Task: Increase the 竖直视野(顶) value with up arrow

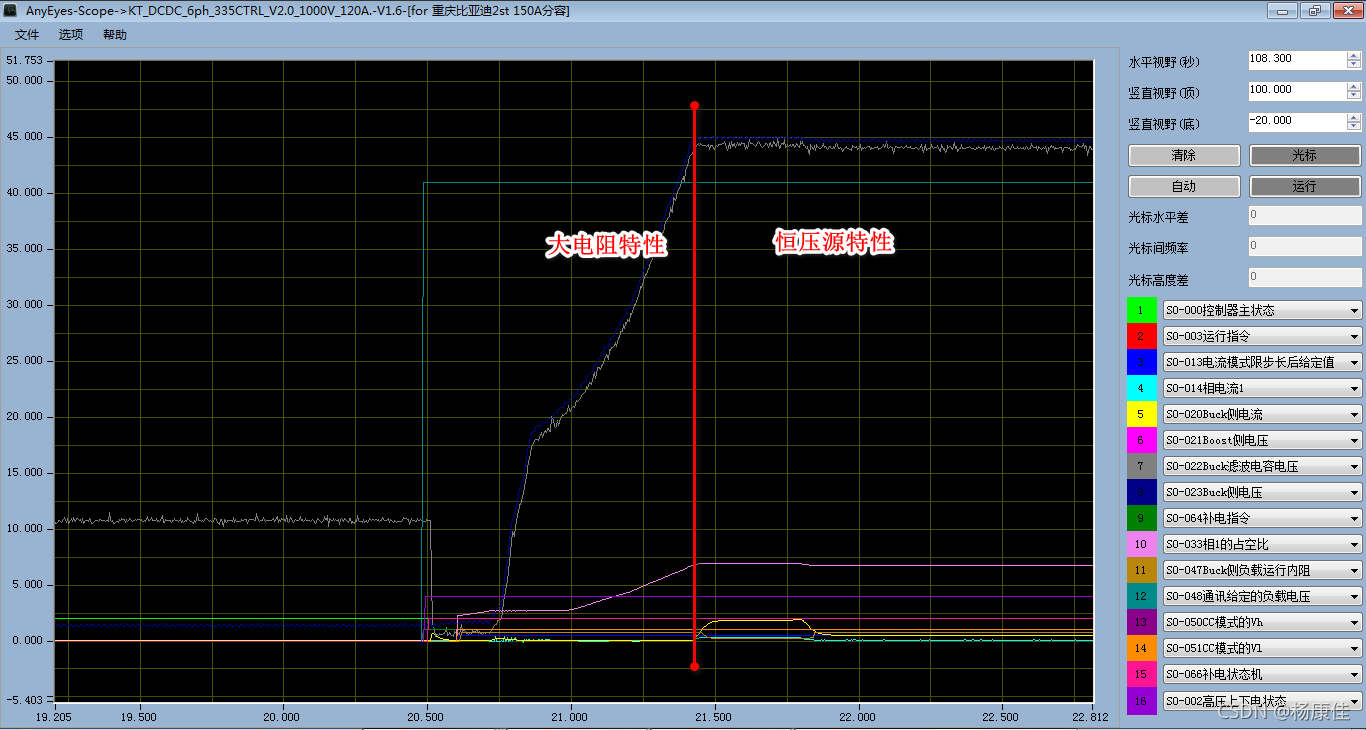Action: 1354,87
